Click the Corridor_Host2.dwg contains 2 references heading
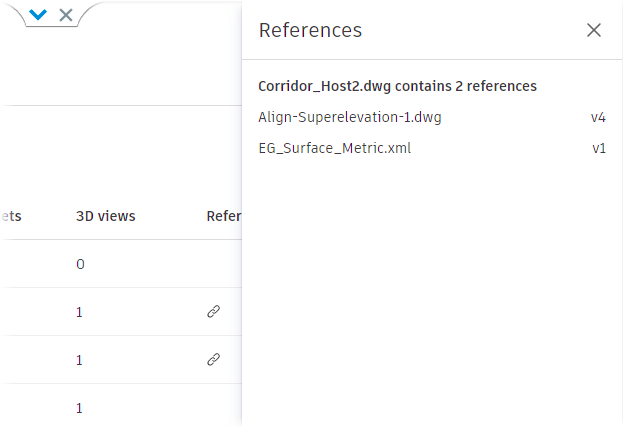Screen dimensions: 623x428 point(397,86)
